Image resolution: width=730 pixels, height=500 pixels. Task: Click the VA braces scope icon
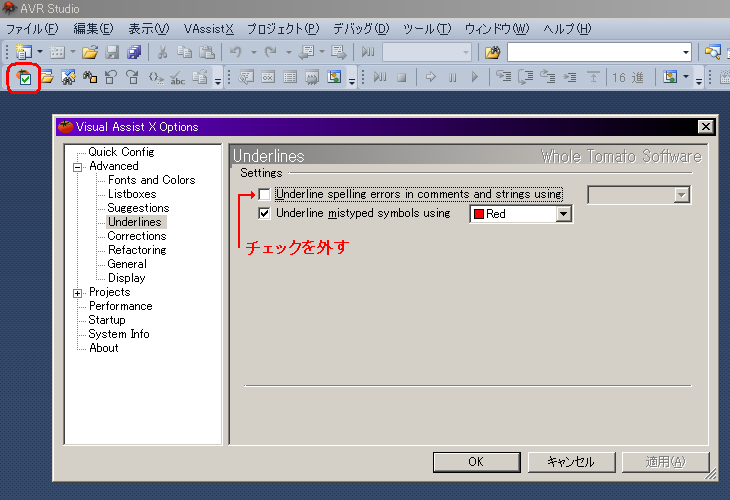tap(155, 77)
